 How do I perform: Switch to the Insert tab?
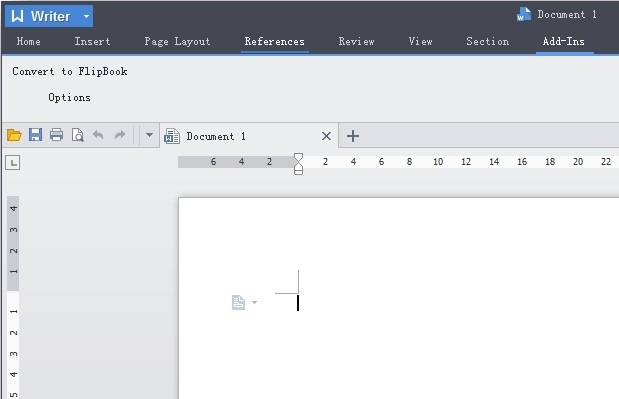[92, 41]
